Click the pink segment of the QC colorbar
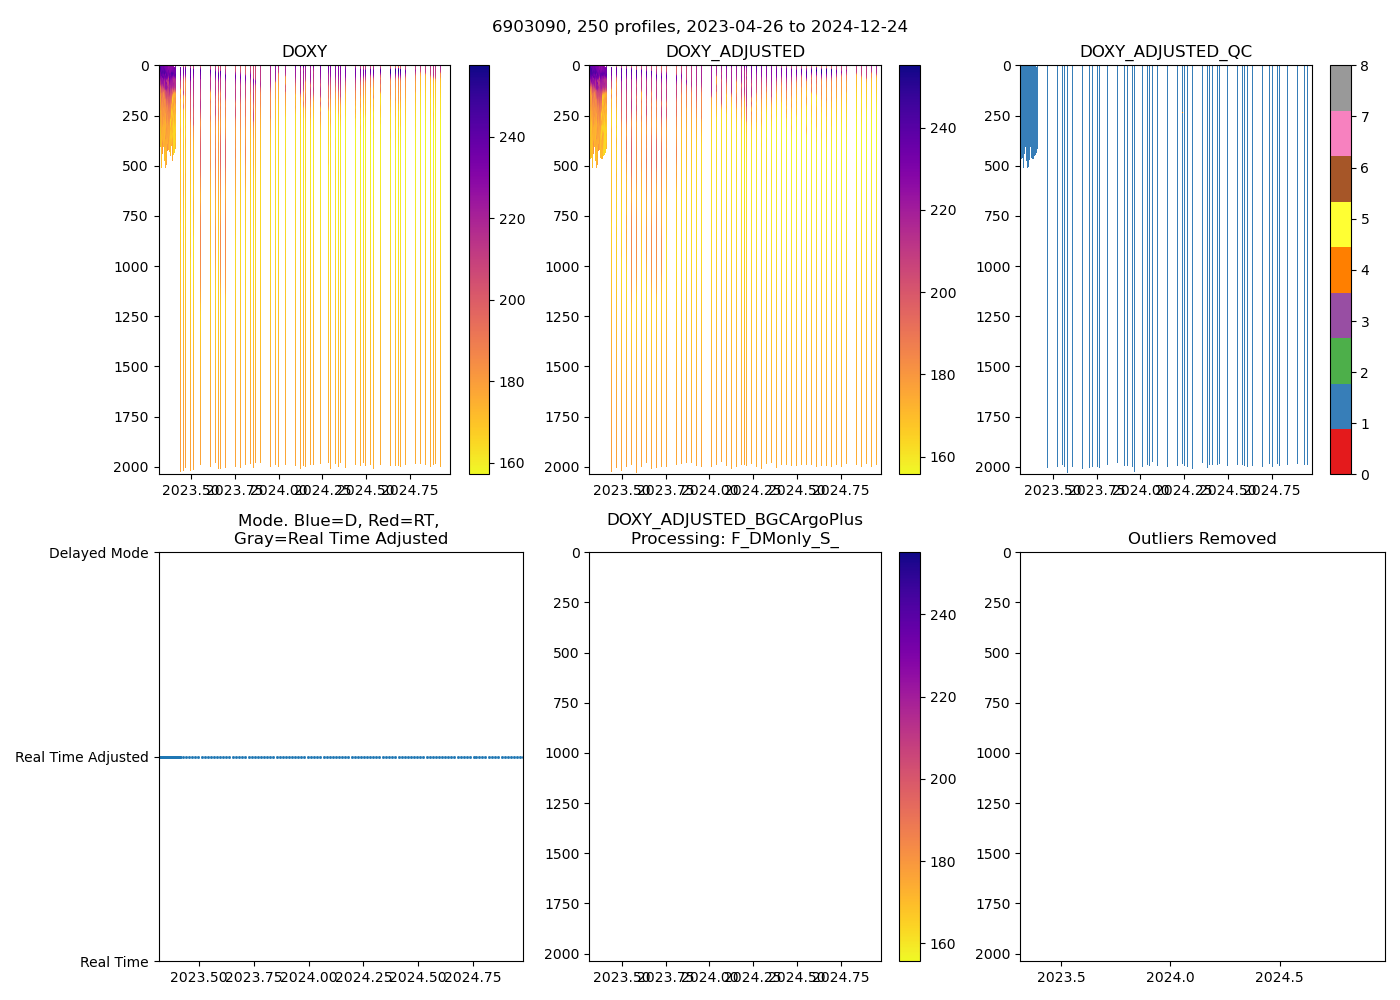The width and height of the screenshot is (1400, 1000). 1340,133
